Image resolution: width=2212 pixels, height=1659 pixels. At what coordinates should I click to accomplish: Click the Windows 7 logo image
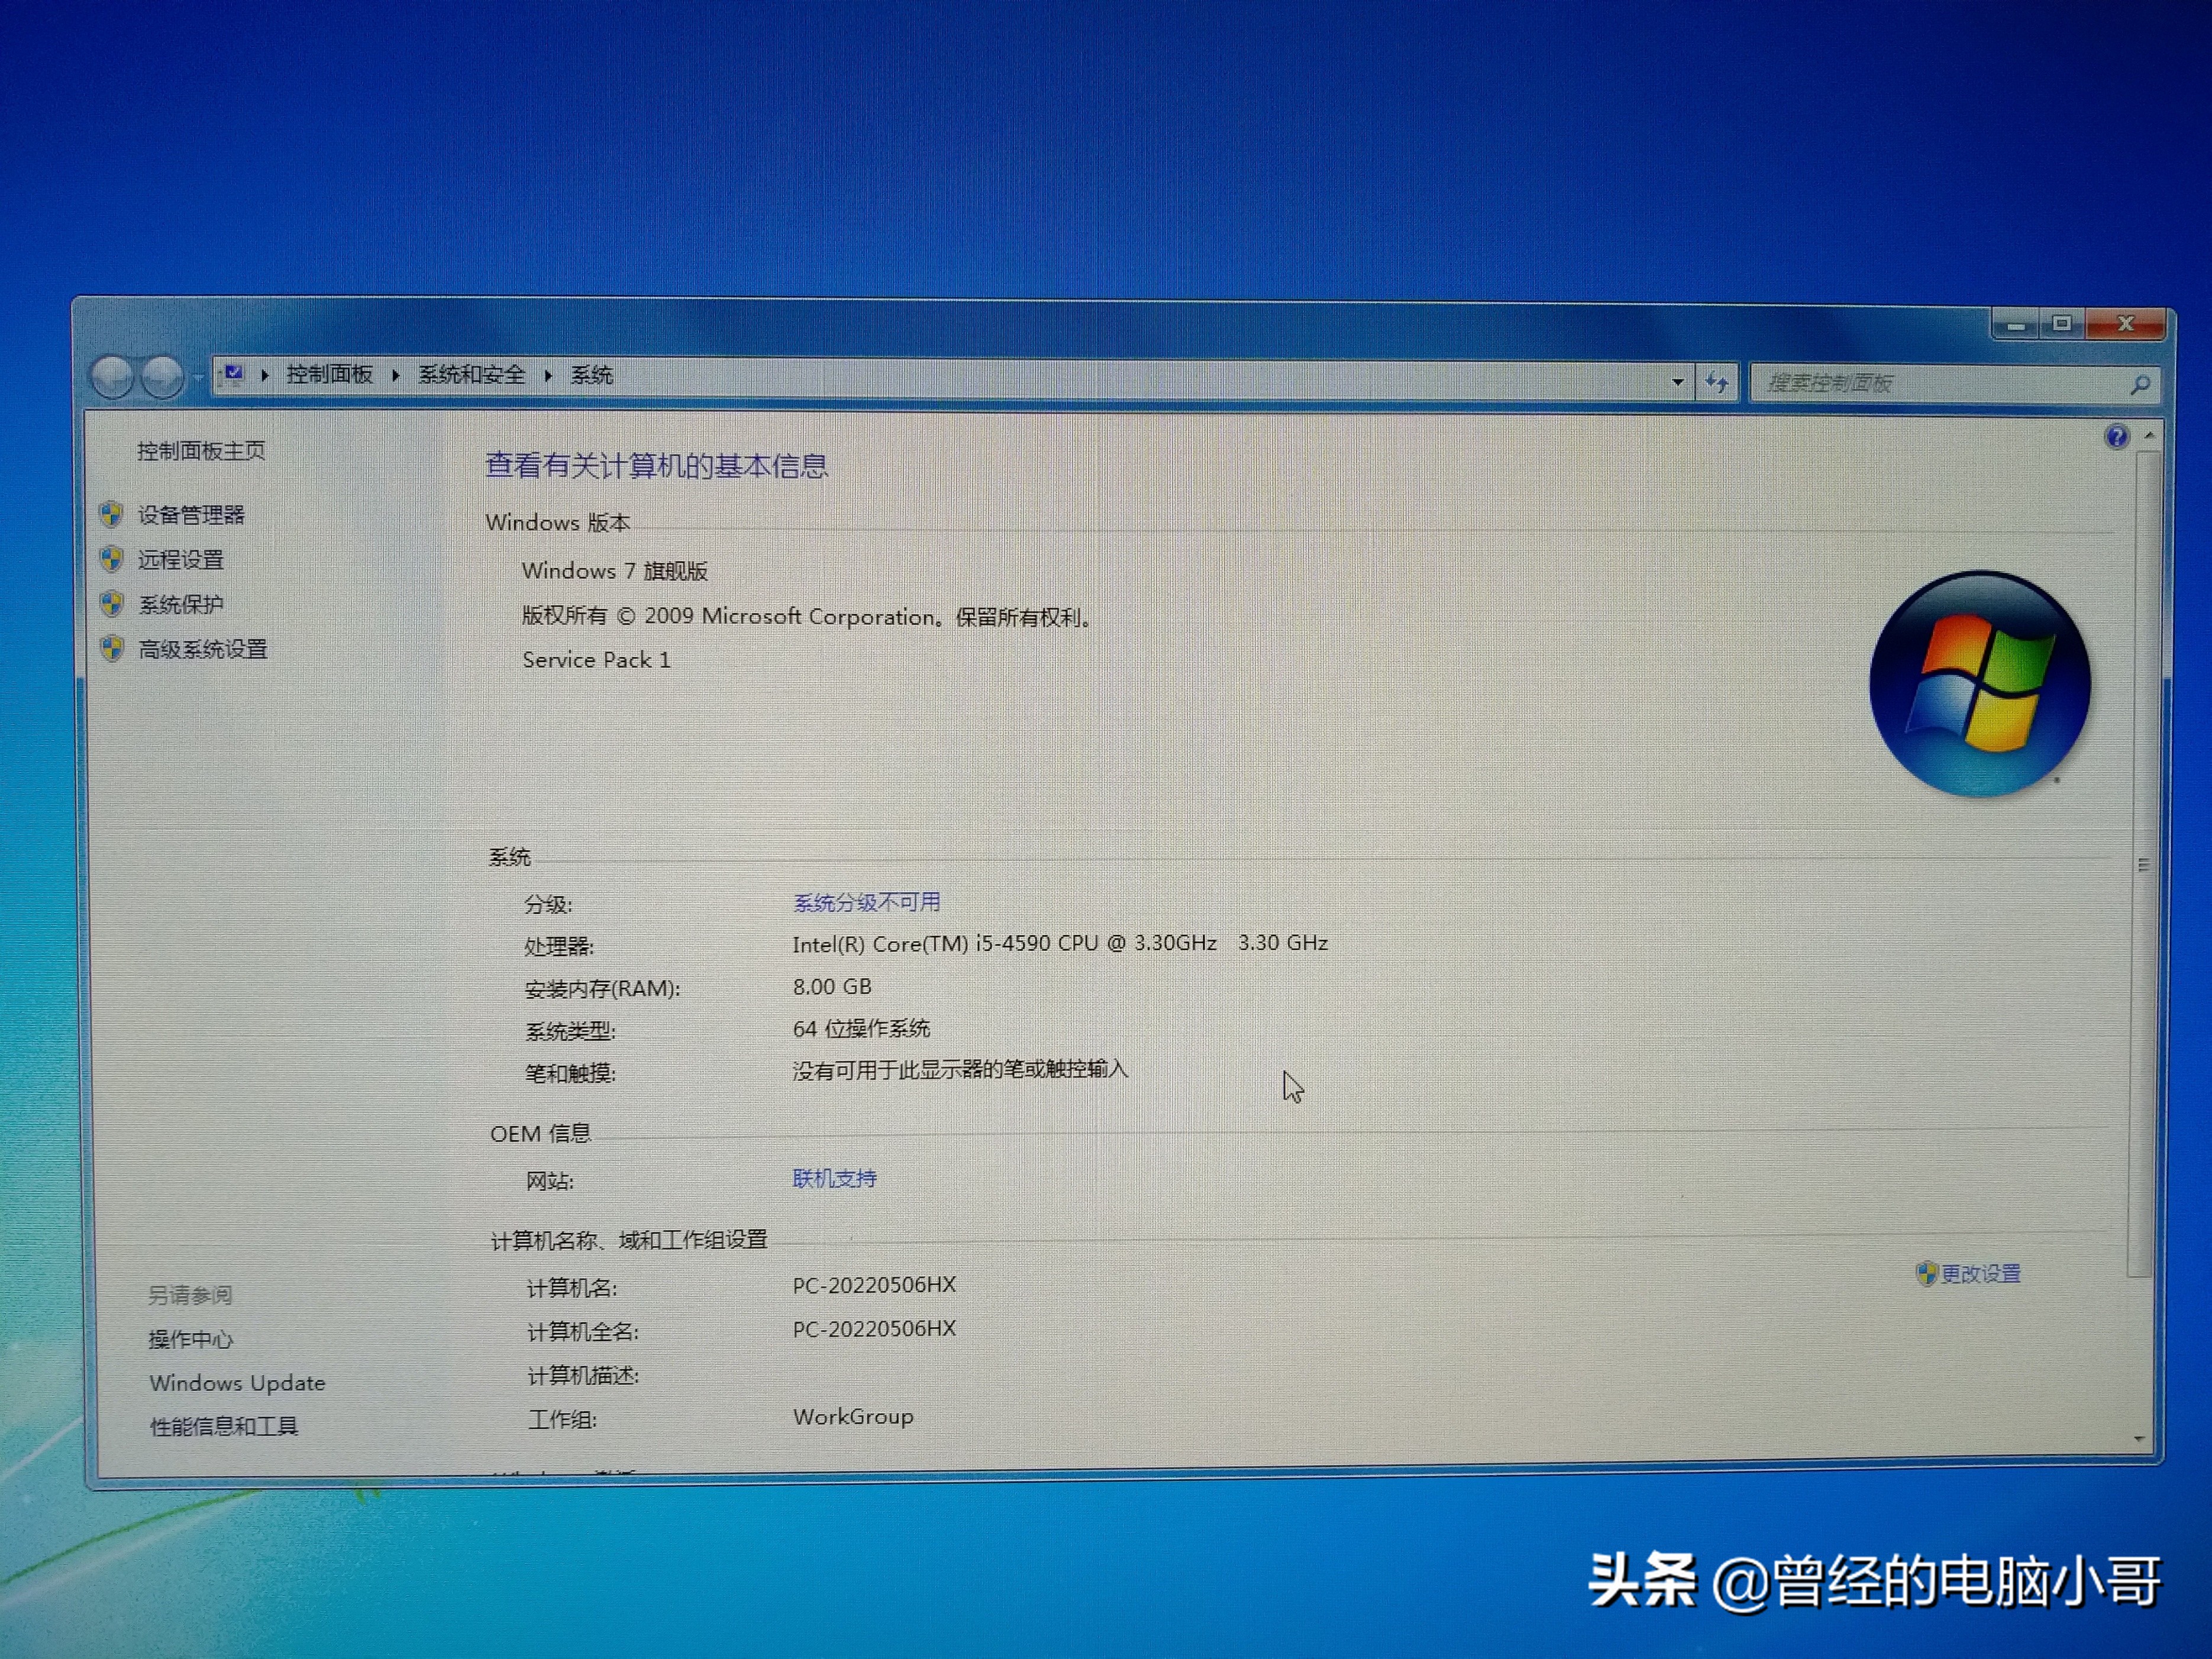click(x=1979, y=684)
